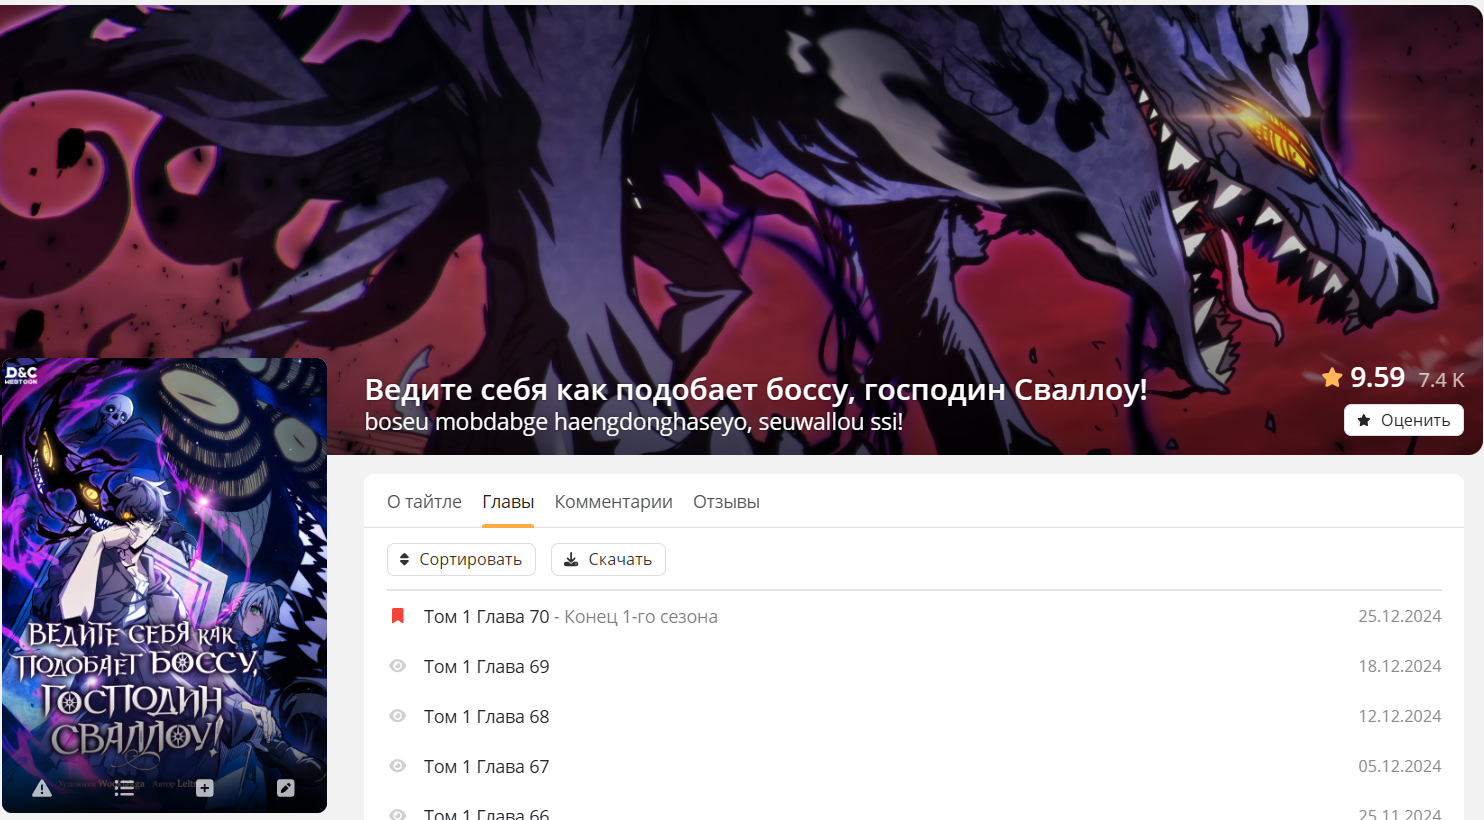
Task: Open Том 1 Глава 68 chapter link
Action: (x=486, y=716)
